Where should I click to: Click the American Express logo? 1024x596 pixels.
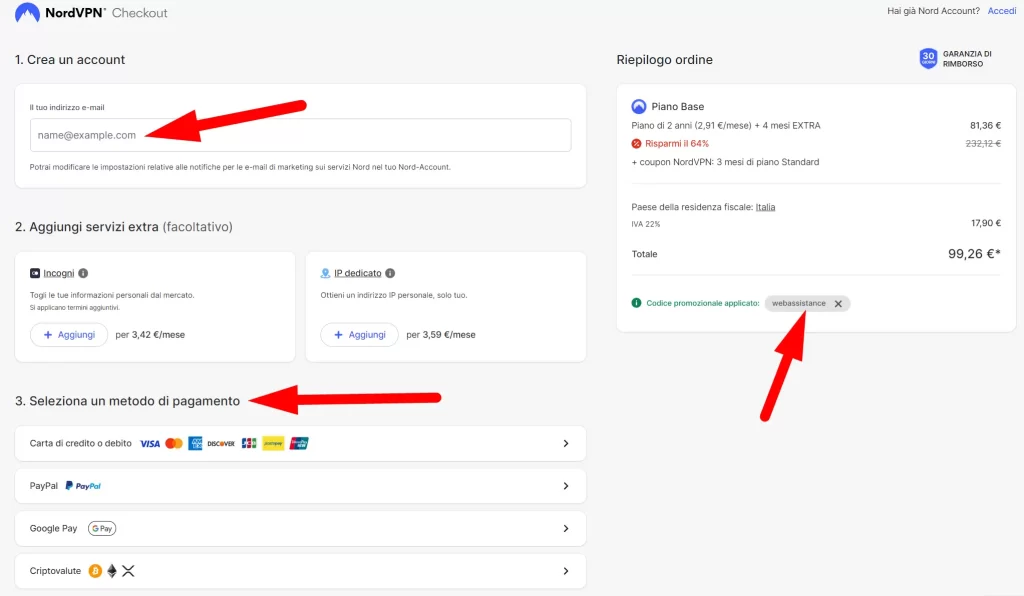[195, 443]
